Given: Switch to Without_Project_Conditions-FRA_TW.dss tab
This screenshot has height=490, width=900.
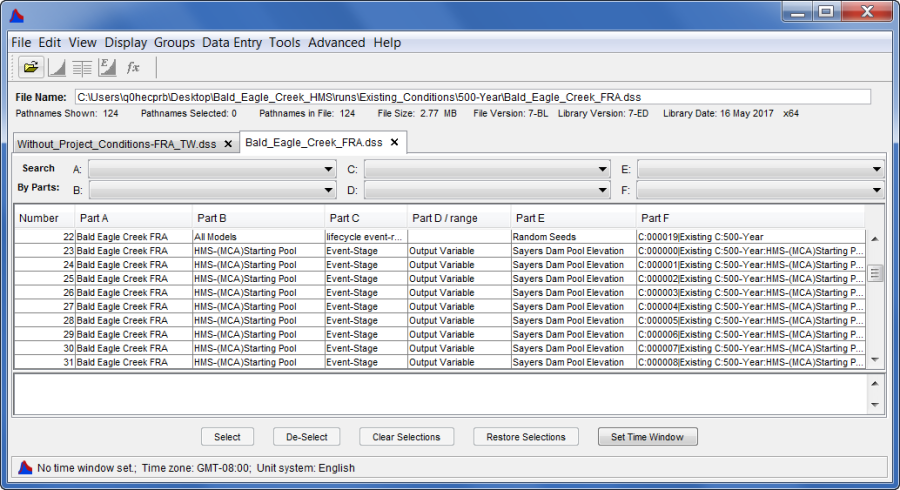Looking at the screenshot, I should click(117, 144).
